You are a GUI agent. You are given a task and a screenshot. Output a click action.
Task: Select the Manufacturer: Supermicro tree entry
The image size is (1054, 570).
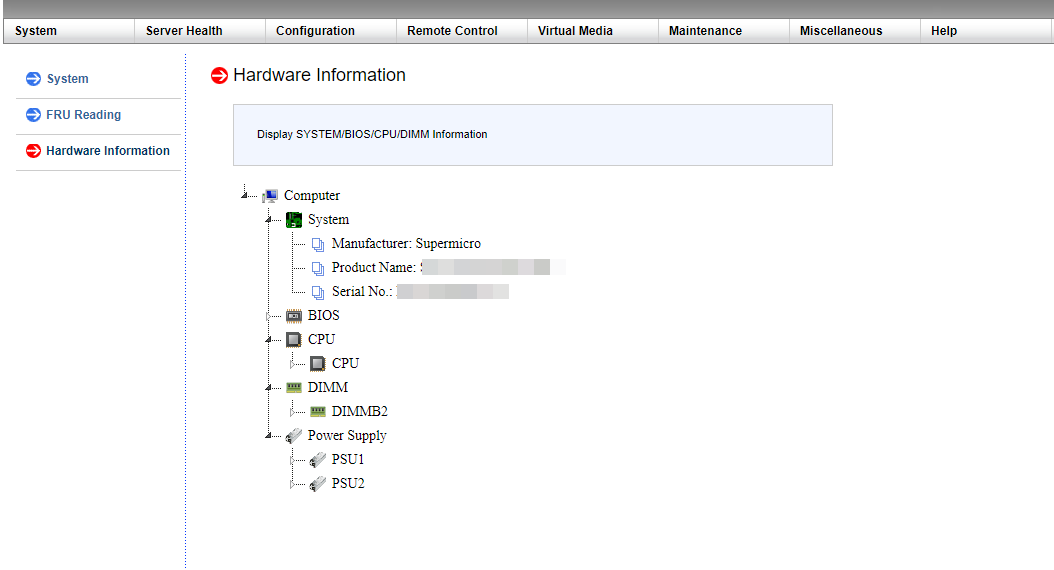[x=406, y=244]
